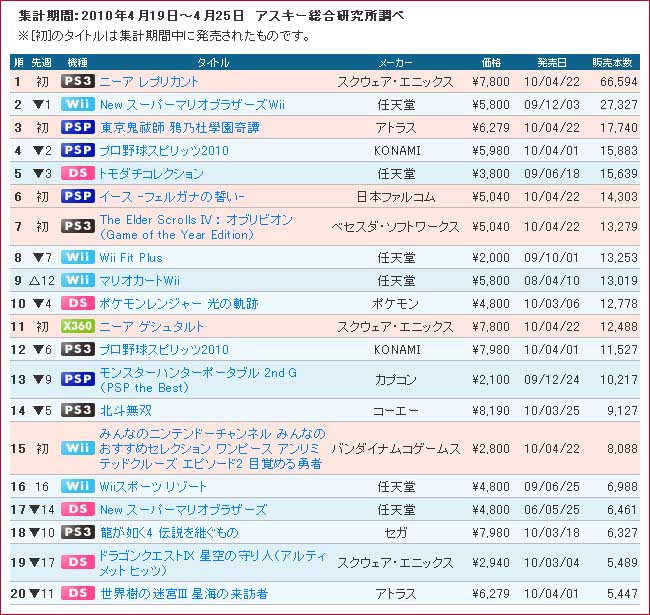Image resolution: width=650 pixels, height=615 pixels.
Task: Open 東京鬼祓師 鴉乃杜學園奇譚 link
Action: 180,128
